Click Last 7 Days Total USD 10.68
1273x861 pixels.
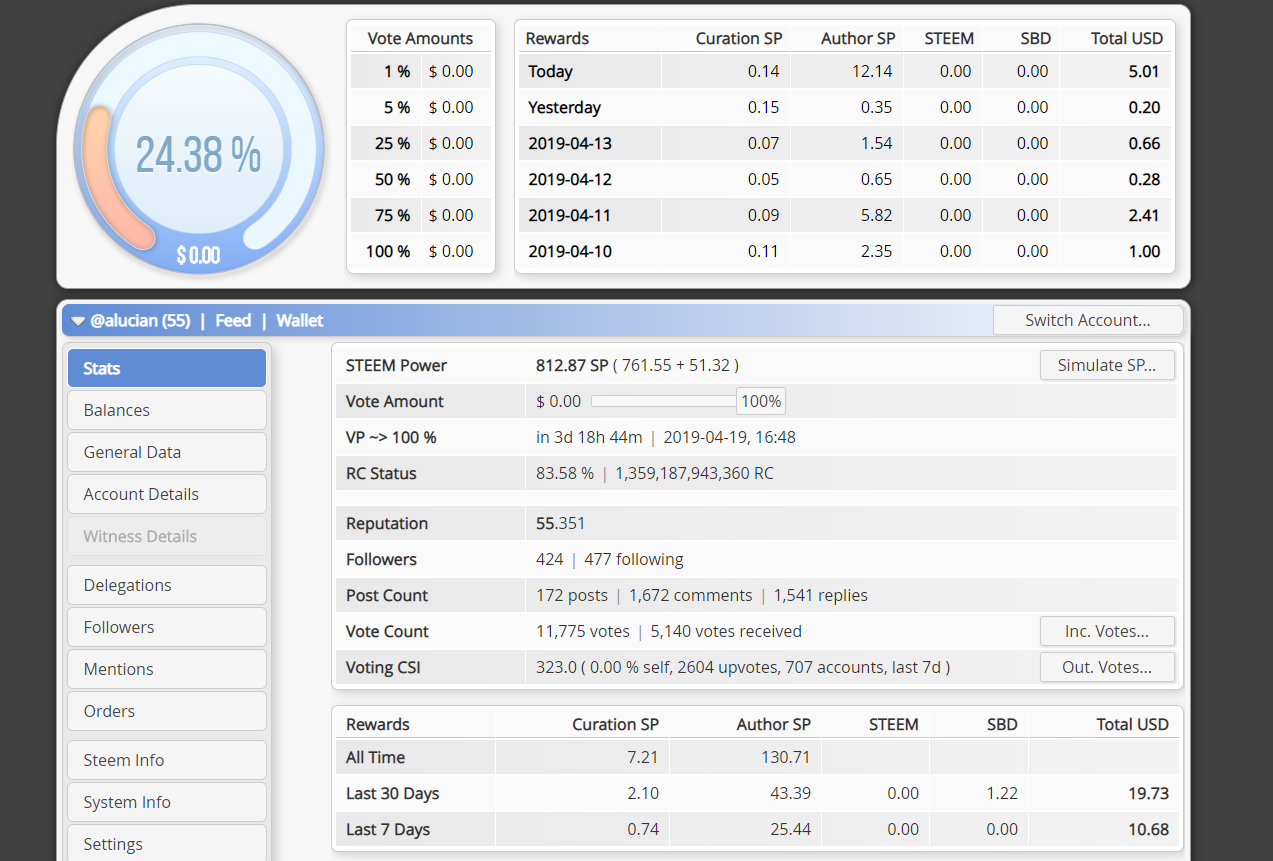coord(1148,829)
